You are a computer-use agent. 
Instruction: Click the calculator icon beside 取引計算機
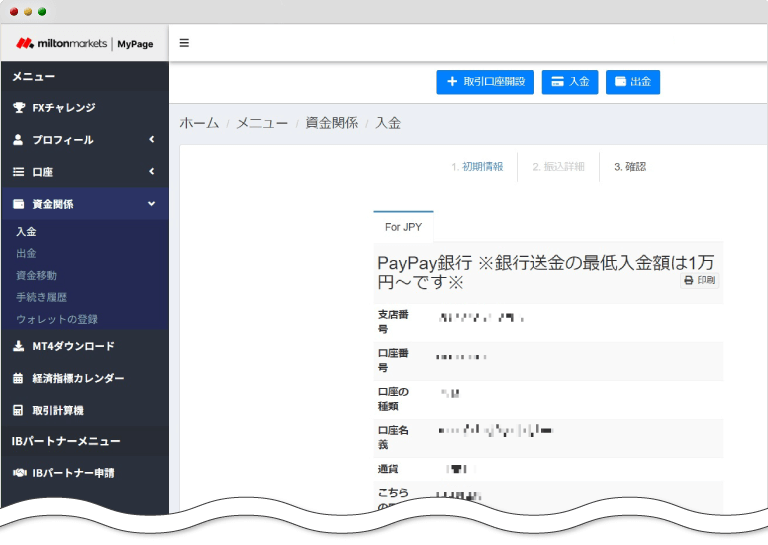pyautogui.click(x=18, y=410)
